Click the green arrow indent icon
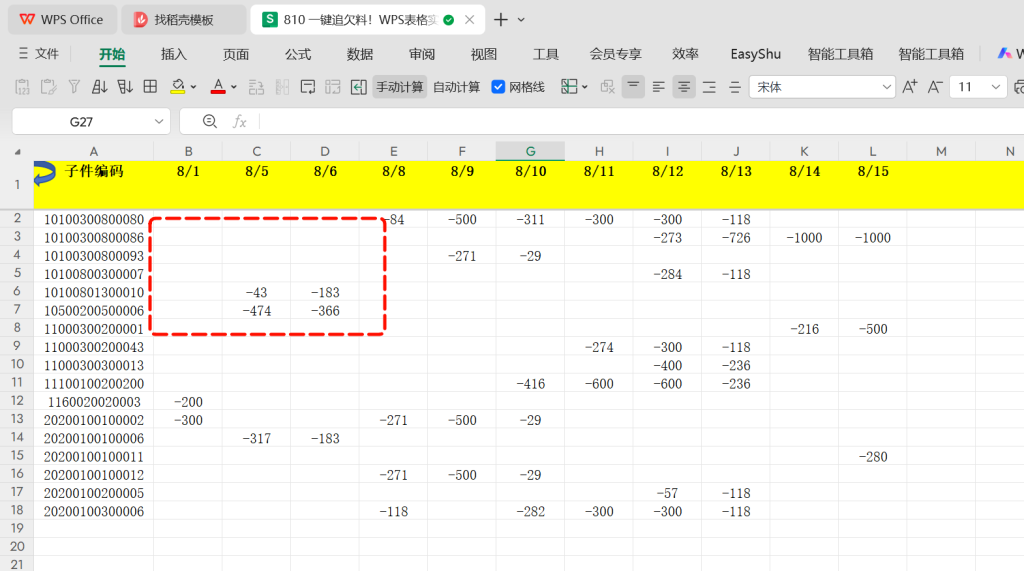 click(x=359, y=87)
